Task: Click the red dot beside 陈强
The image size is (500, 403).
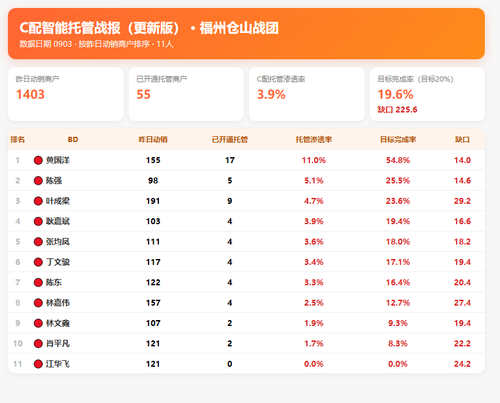Action: click(38, 181)
